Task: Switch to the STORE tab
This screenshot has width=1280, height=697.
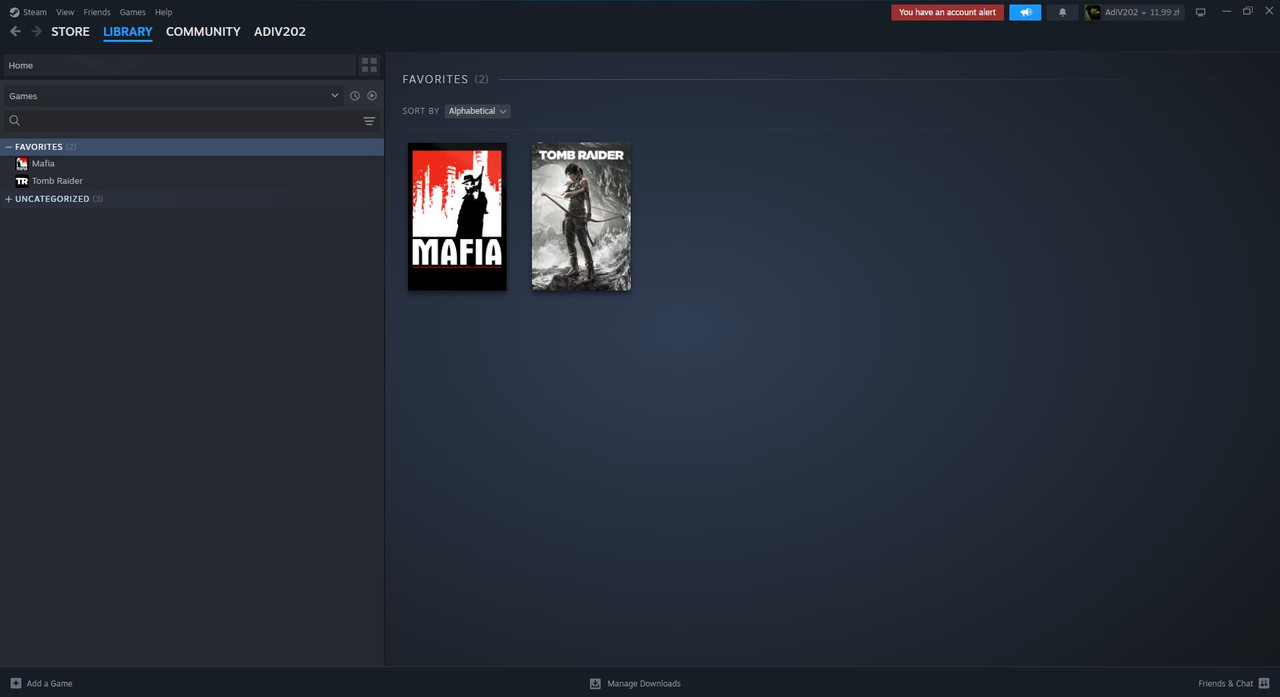Action: pyautogui.click(x=70, y=32)
